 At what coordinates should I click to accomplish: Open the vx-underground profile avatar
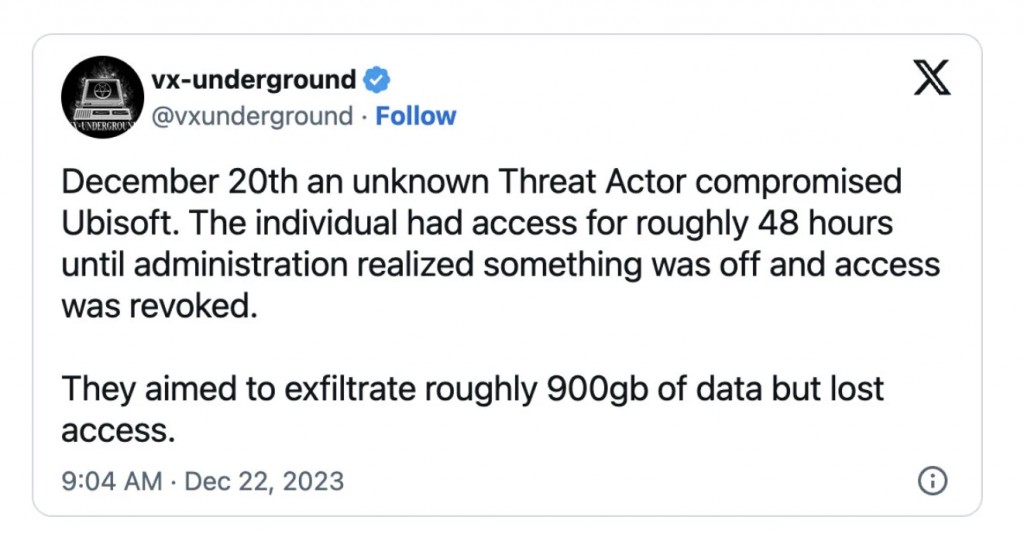(x=98, y=97)
